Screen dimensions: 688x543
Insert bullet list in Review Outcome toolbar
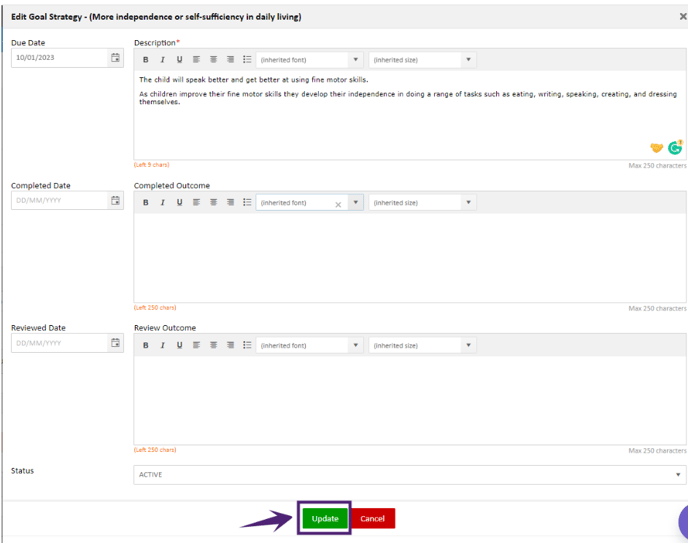click(x=247, y=346)
